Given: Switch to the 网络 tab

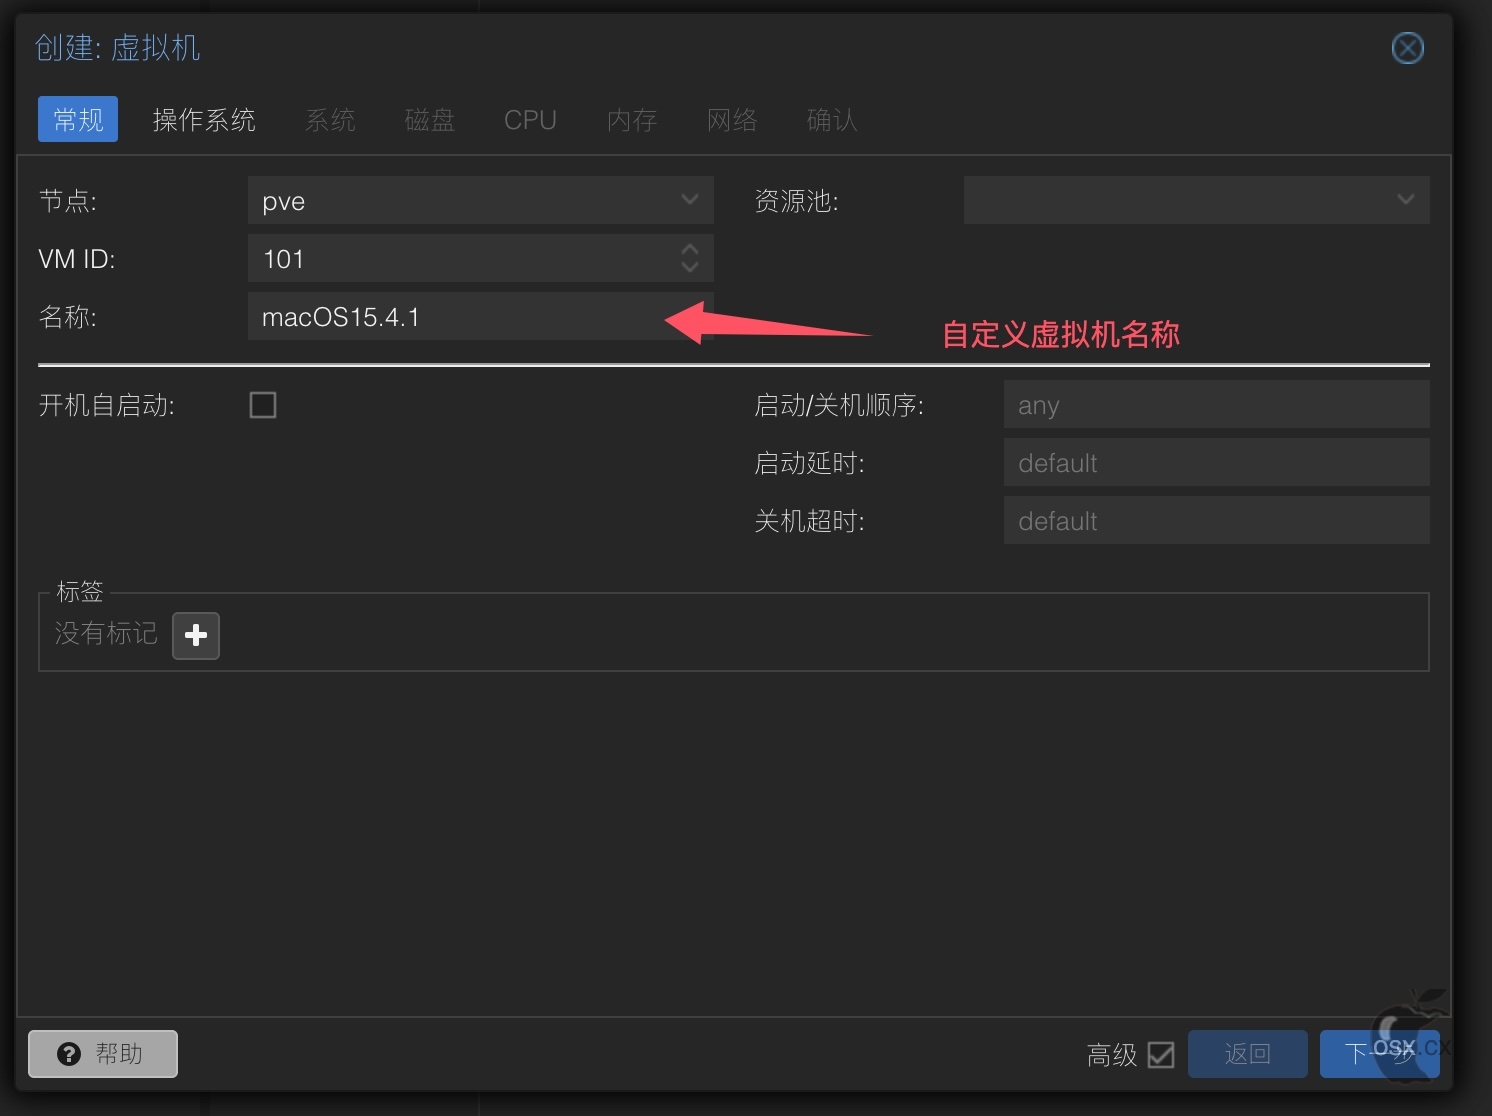Looking at the screenshot, I should [732, 120].
